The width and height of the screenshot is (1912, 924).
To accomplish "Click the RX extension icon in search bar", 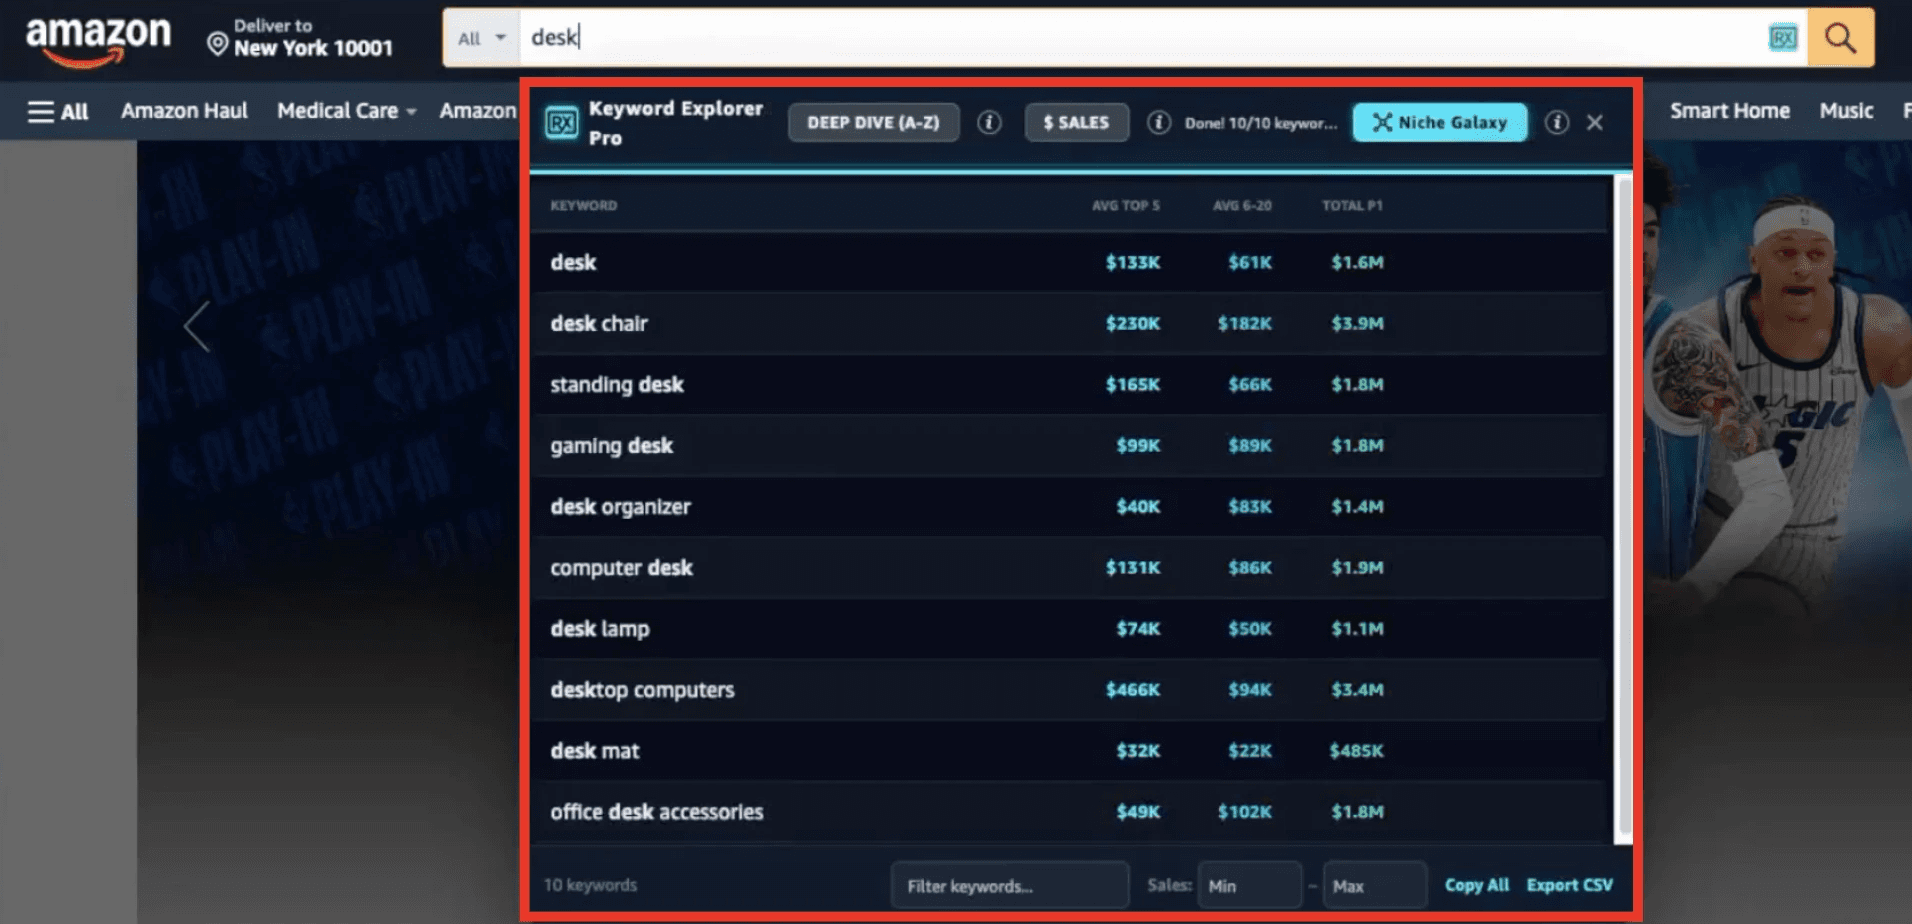I will pos(1782,38).
